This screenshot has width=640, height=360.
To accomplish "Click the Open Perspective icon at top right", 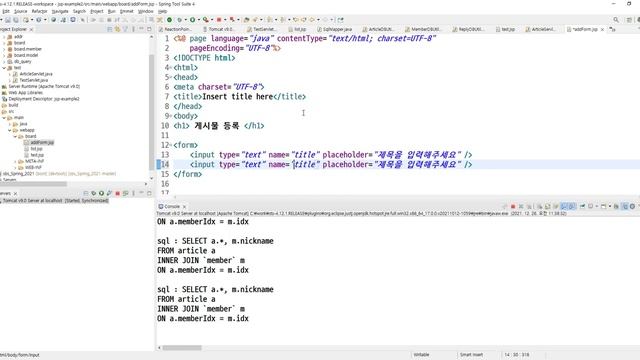I will pyautogui.click(x=629, y=20).
